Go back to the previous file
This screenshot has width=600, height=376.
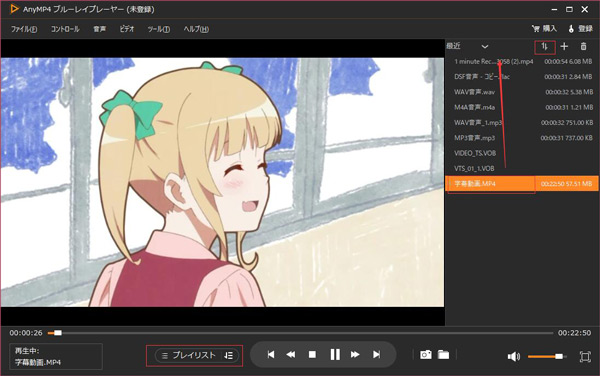[271, 355]
